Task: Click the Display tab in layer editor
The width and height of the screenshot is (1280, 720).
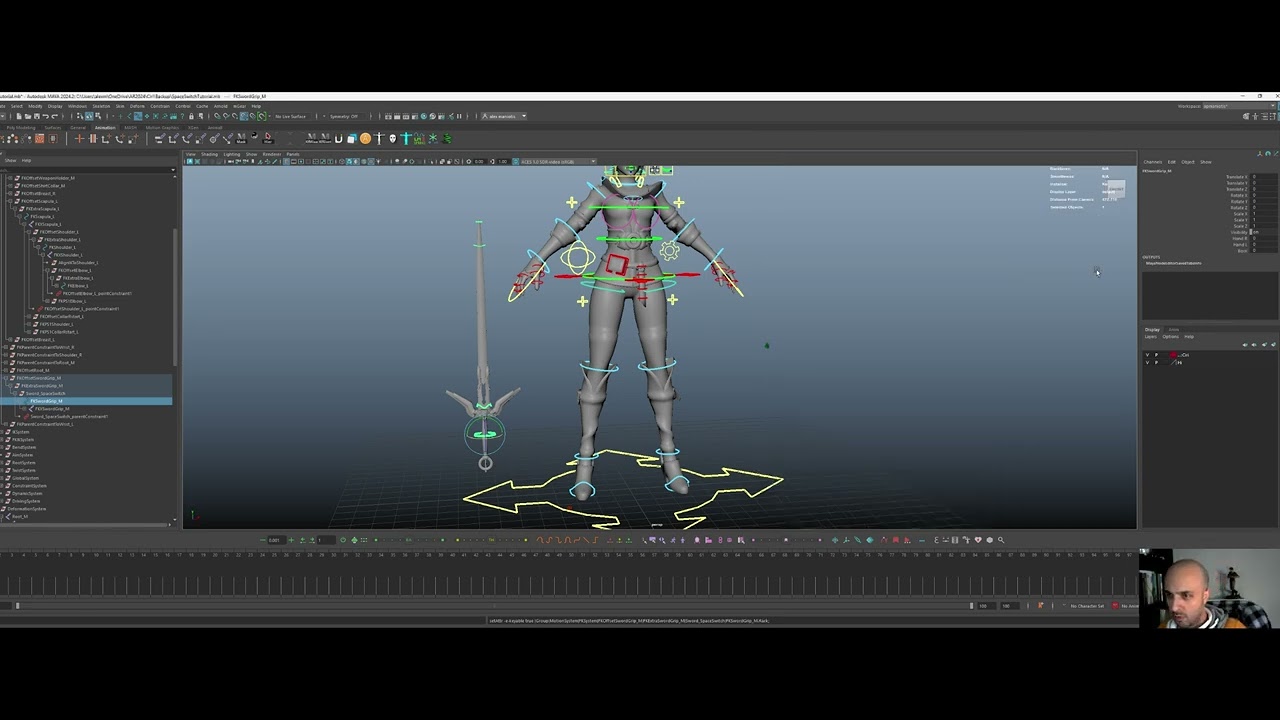Action: pos(1152,330)
